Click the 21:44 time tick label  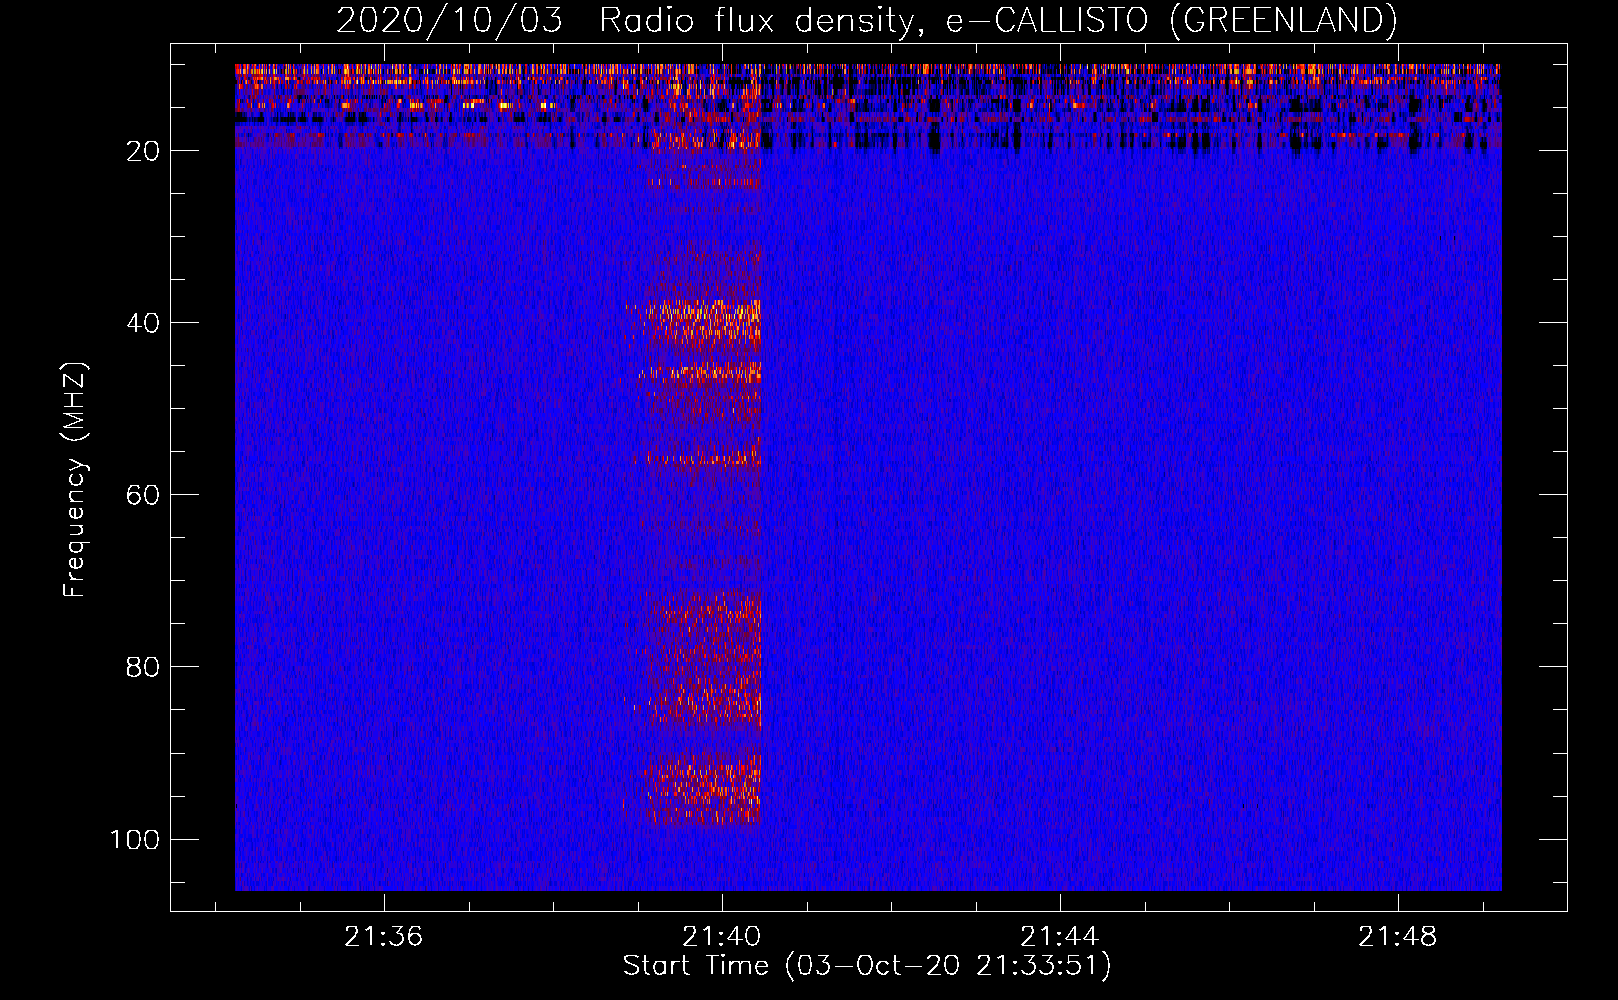point(1060,937)
